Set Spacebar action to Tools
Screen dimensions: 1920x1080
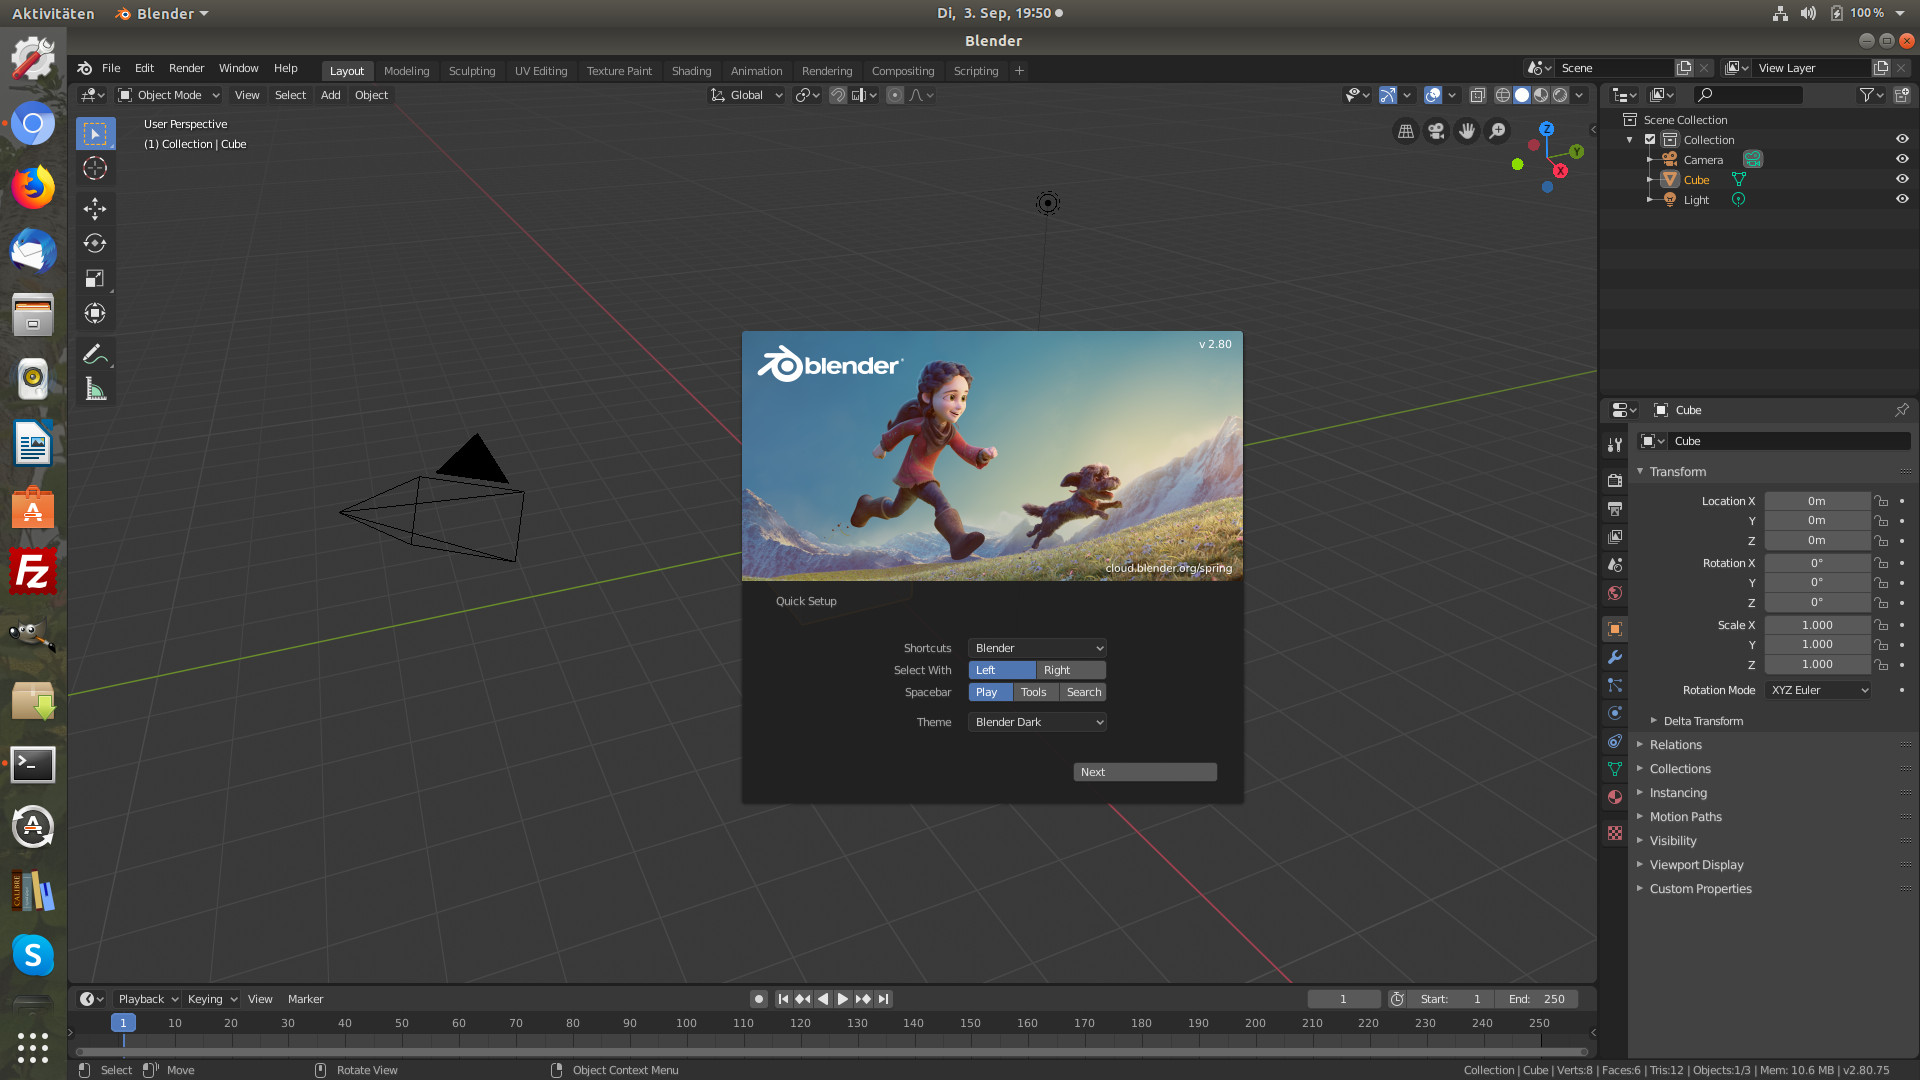coord(1034,692)
